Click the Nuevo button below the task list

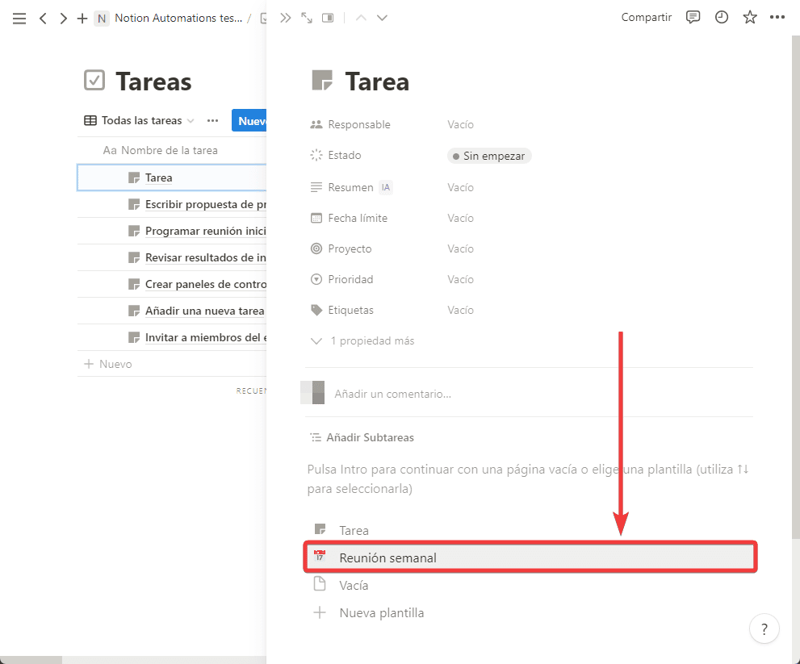pos(106,363)
